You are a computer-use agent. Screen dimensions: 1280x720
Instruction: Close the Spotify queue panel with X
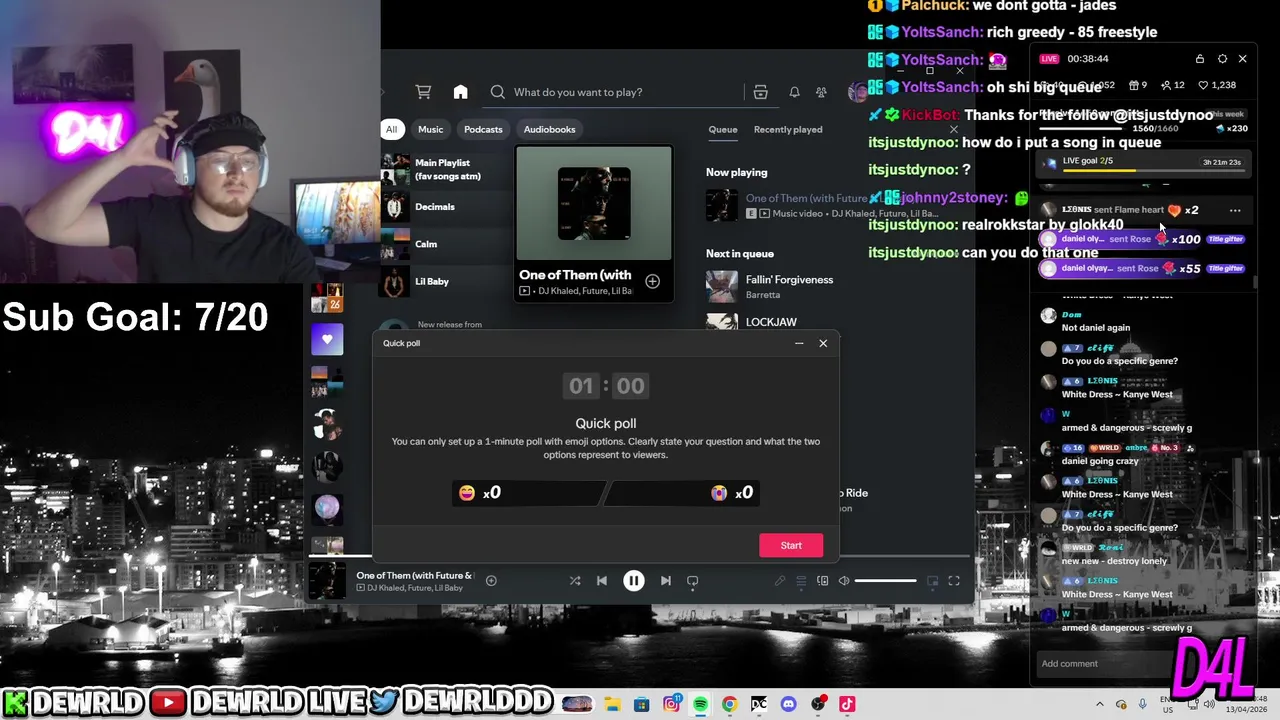(953, 129)
